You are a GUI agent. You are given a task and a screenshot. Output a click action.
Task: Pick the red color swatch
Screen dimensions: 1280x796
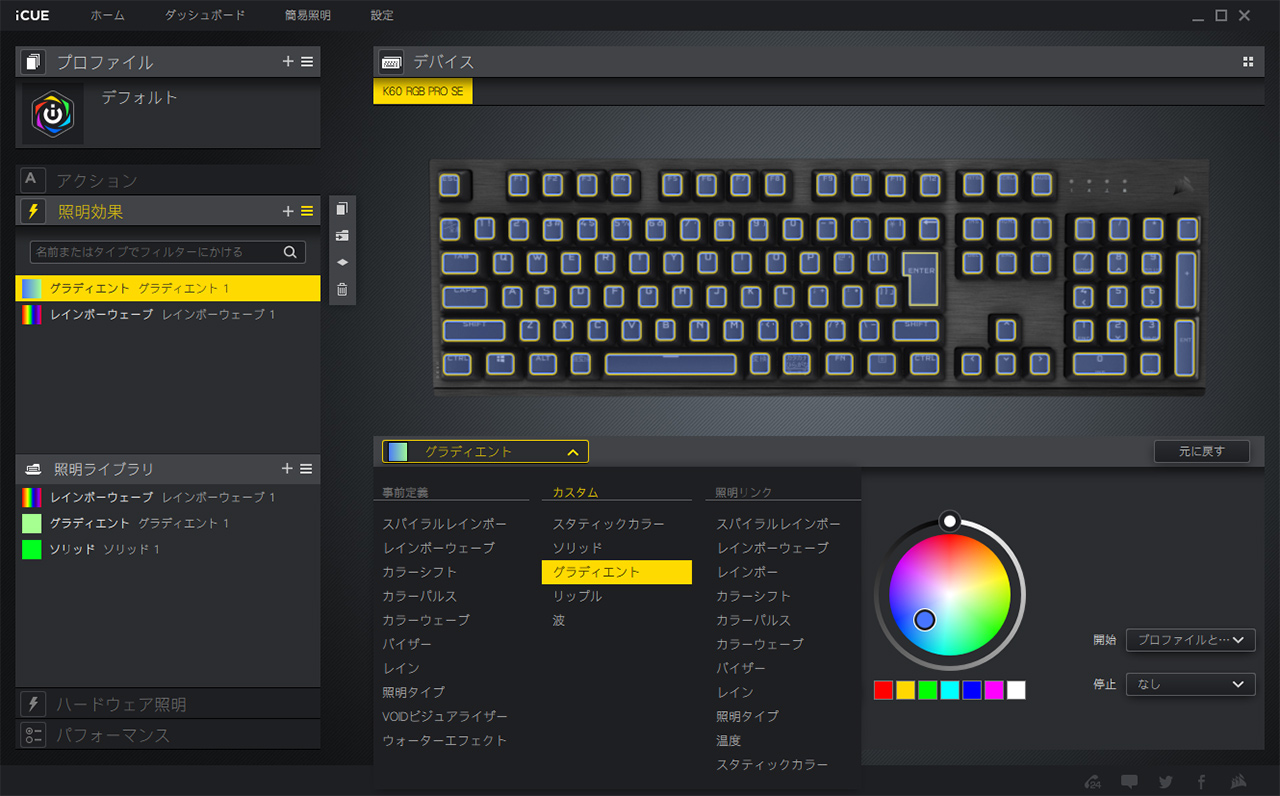[883, 690]
